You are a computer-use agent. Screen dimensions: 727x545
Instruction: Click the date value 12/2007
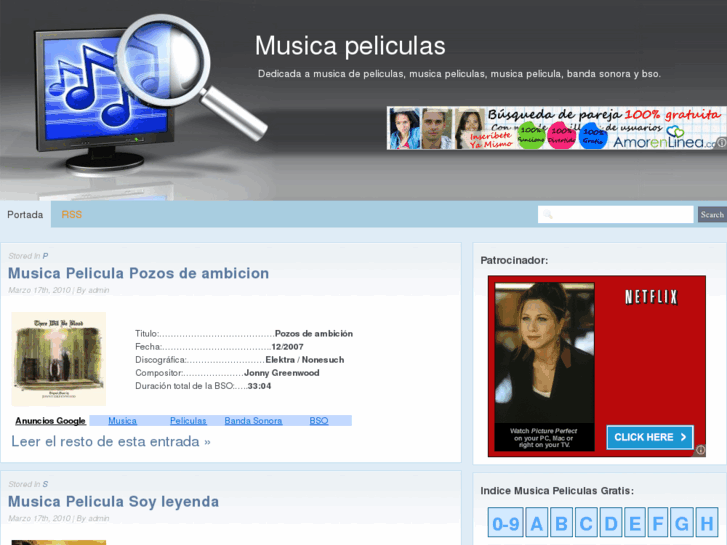point(287,347)
